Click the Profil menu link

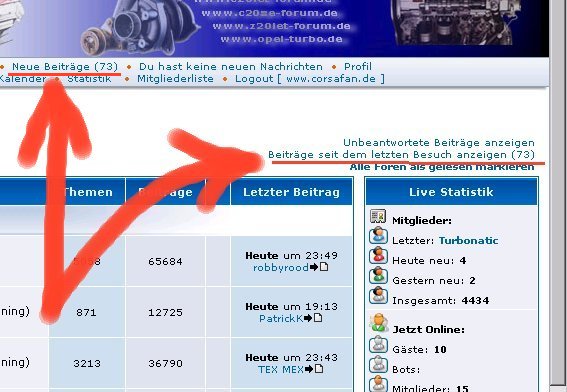[x=358, y=67]
